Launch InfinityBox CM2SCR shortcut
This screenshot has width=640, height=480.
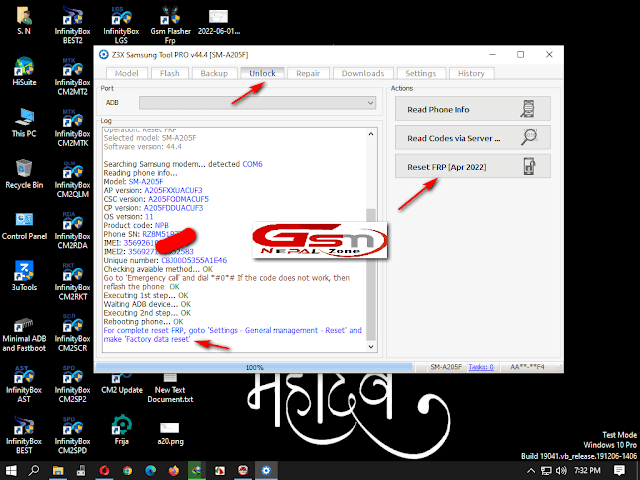click(x=73, y=333)
